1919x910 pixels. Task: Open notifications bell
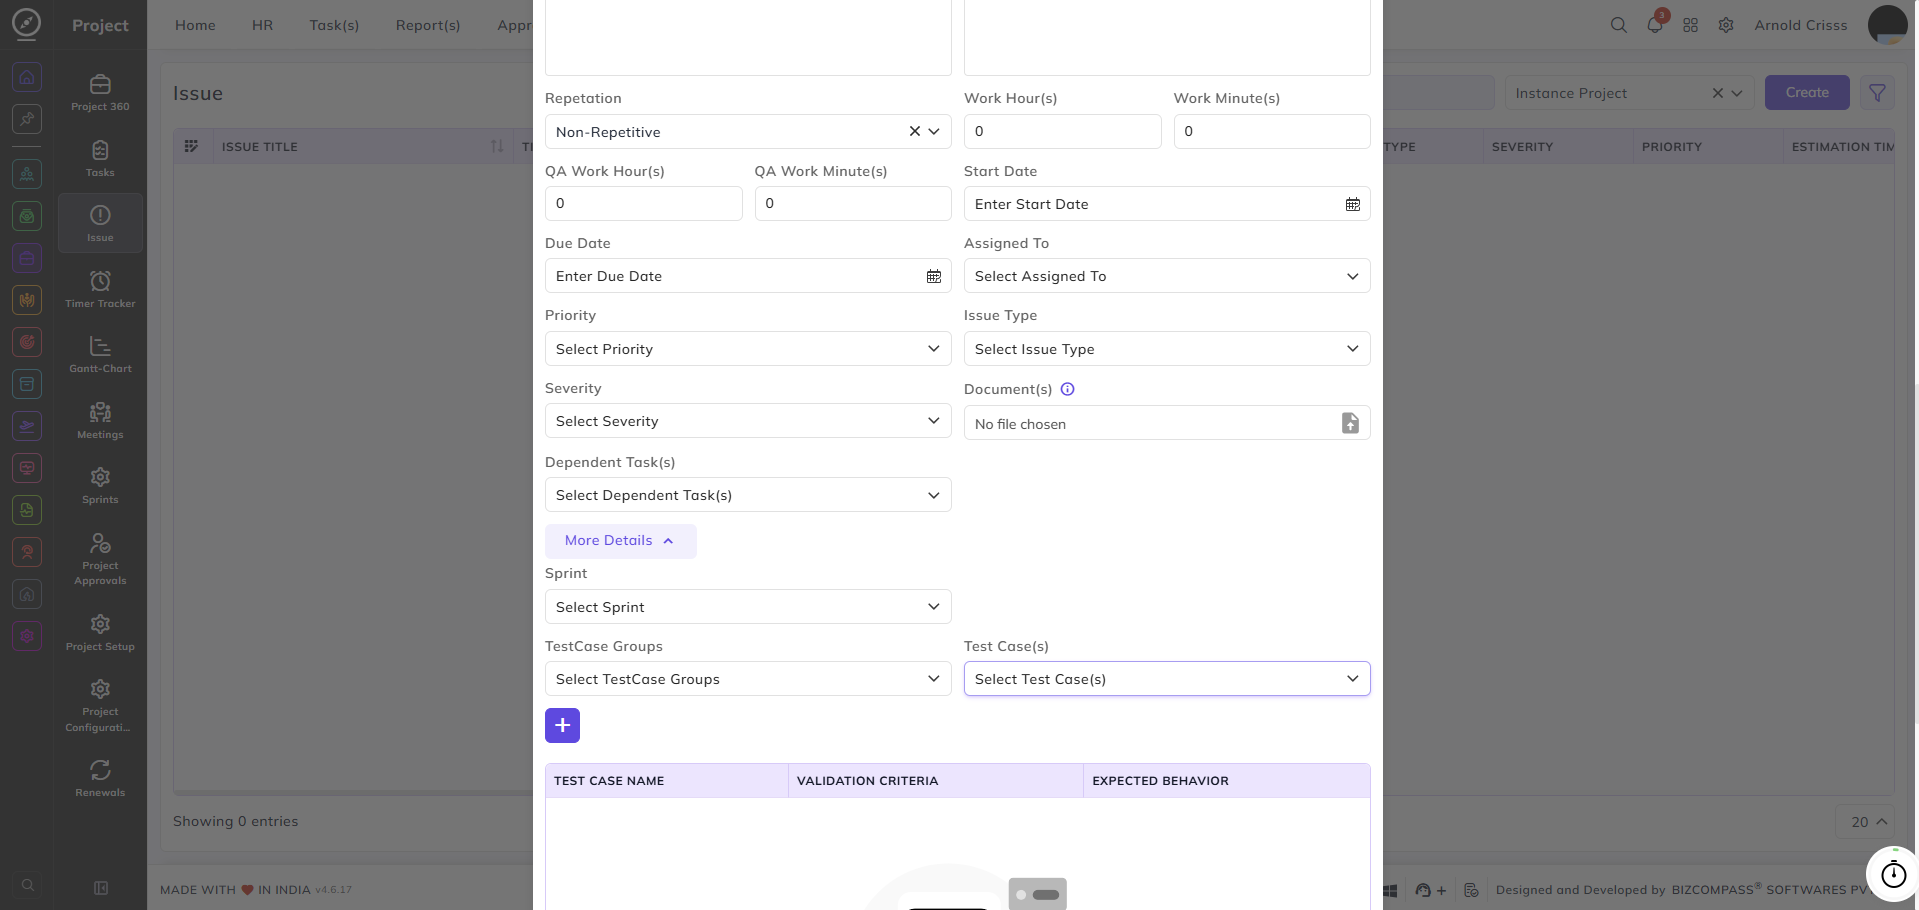coord(1655,25)
